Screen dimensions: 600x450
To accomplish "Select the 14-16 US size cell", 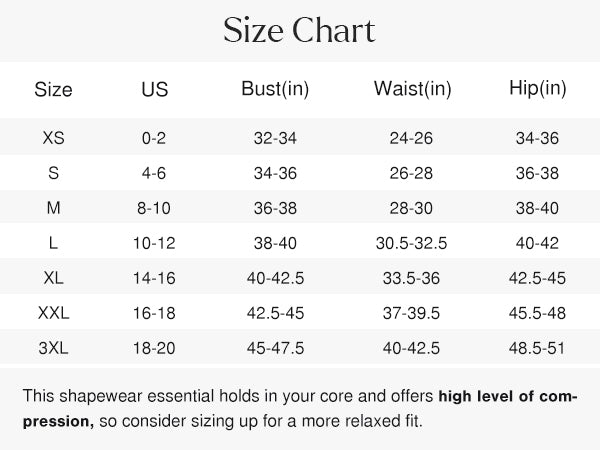I will point(154,277).
